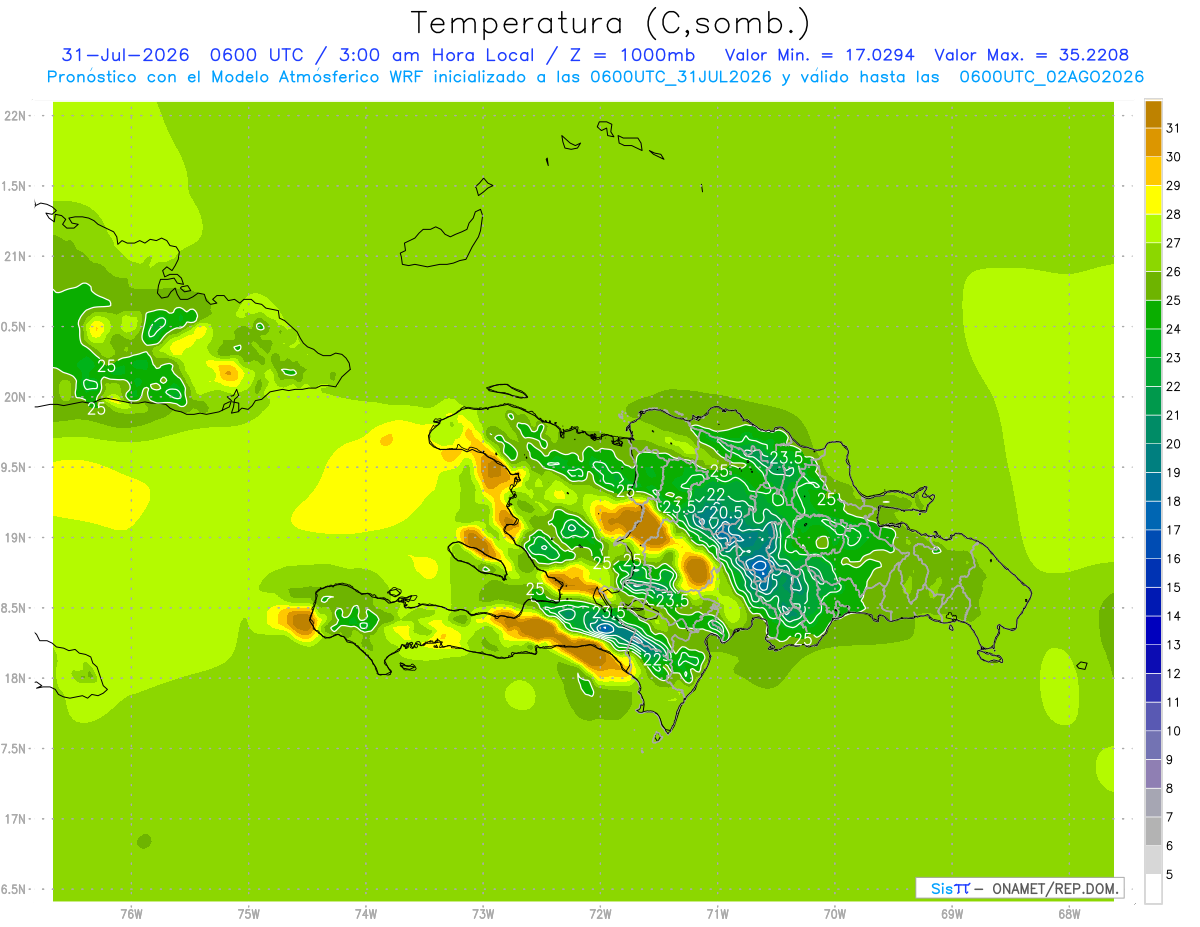Click the "20.5" contour label on the map
The image size is (1200, 927).
[725, 512]
